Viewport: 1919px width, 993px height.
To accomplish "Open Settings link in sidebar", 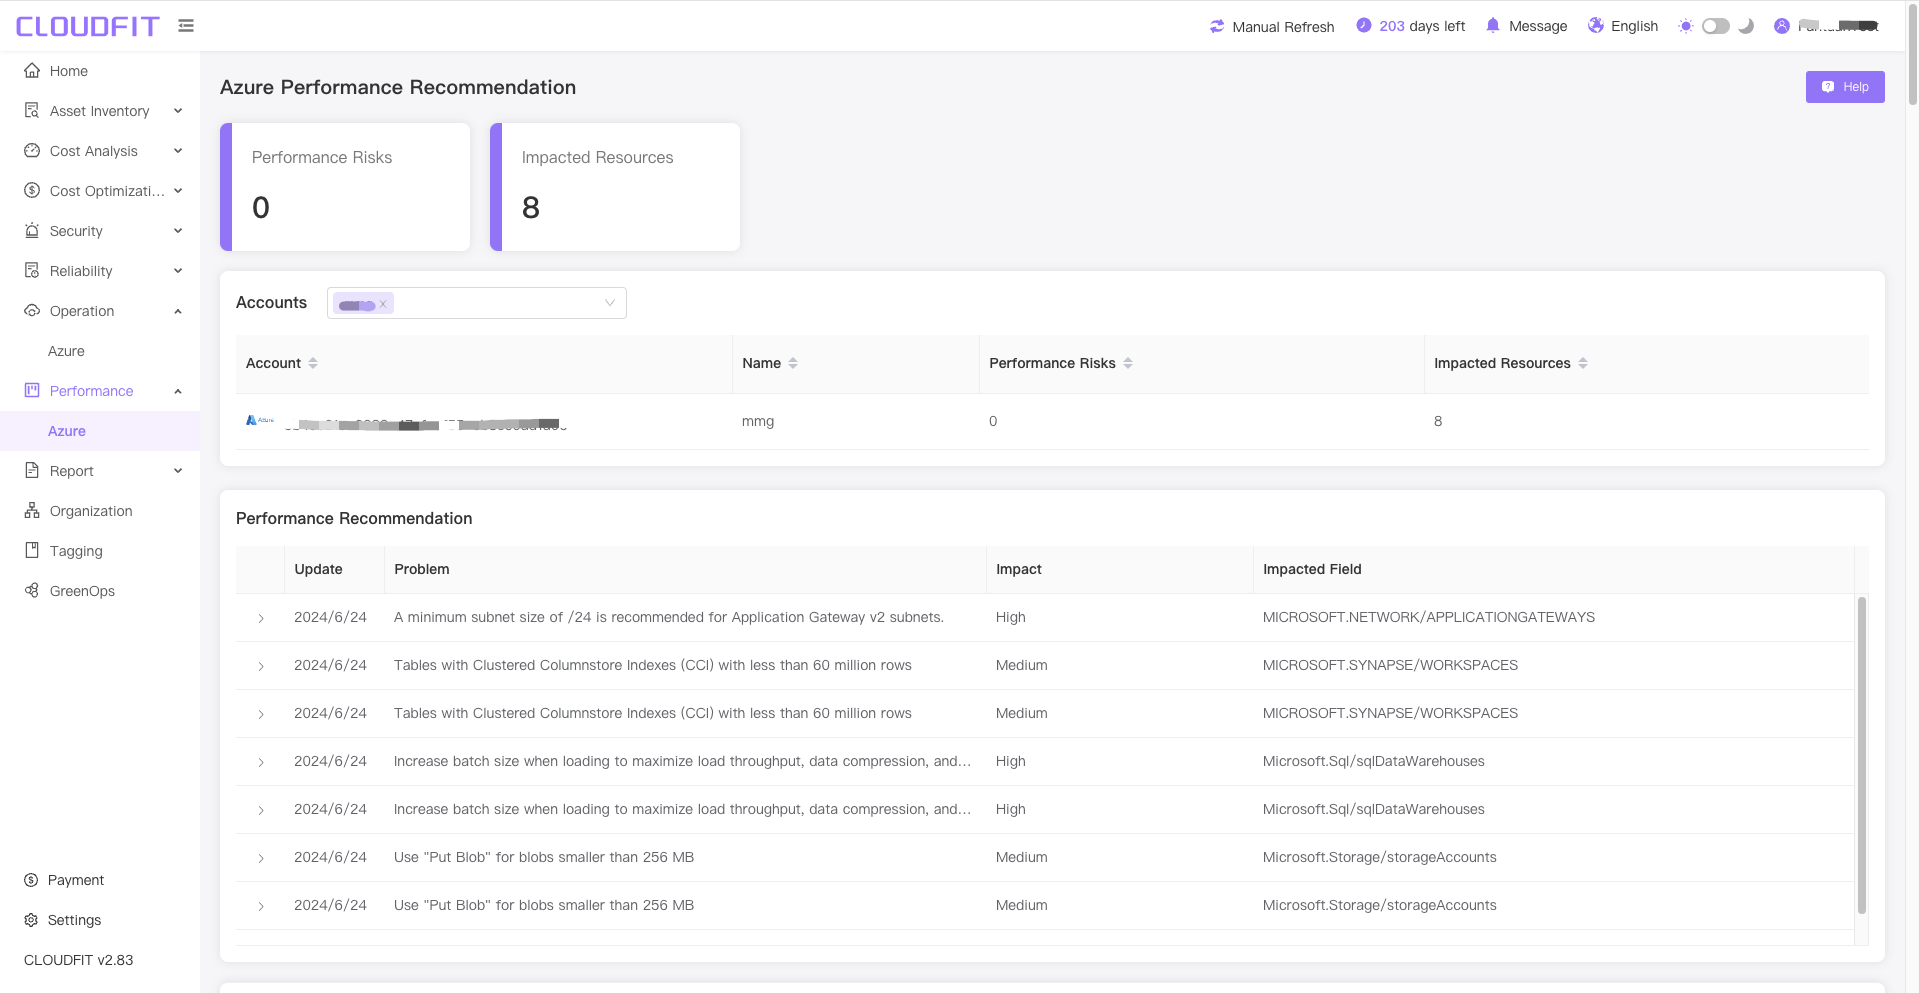I will pyautogui.click(x=75, y=920).
